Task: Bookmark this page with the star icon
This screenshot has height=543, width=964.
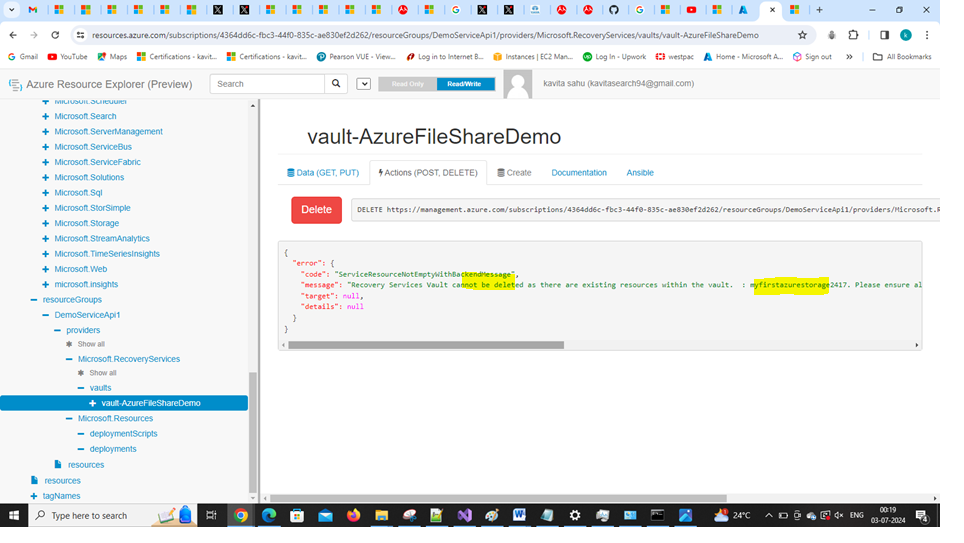Action: 802,35
